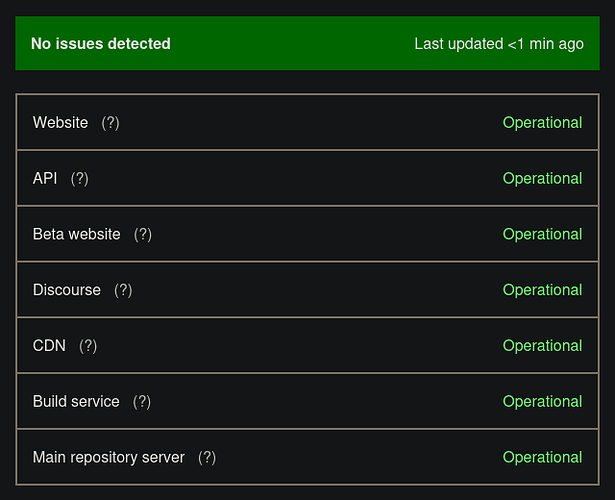Click Operational status for CDN
The height and width of the screenshot is (500, 615).
coord(542,346)
